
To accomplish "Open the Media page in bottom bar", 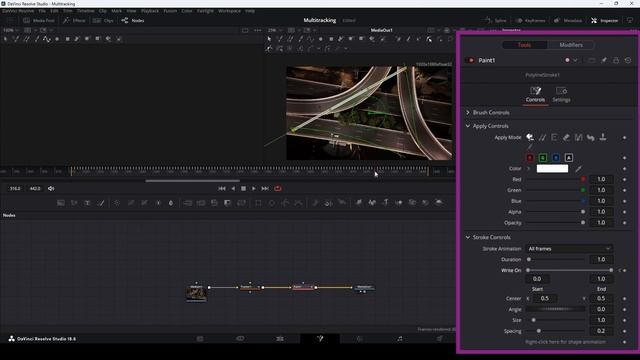I will 200,338.
